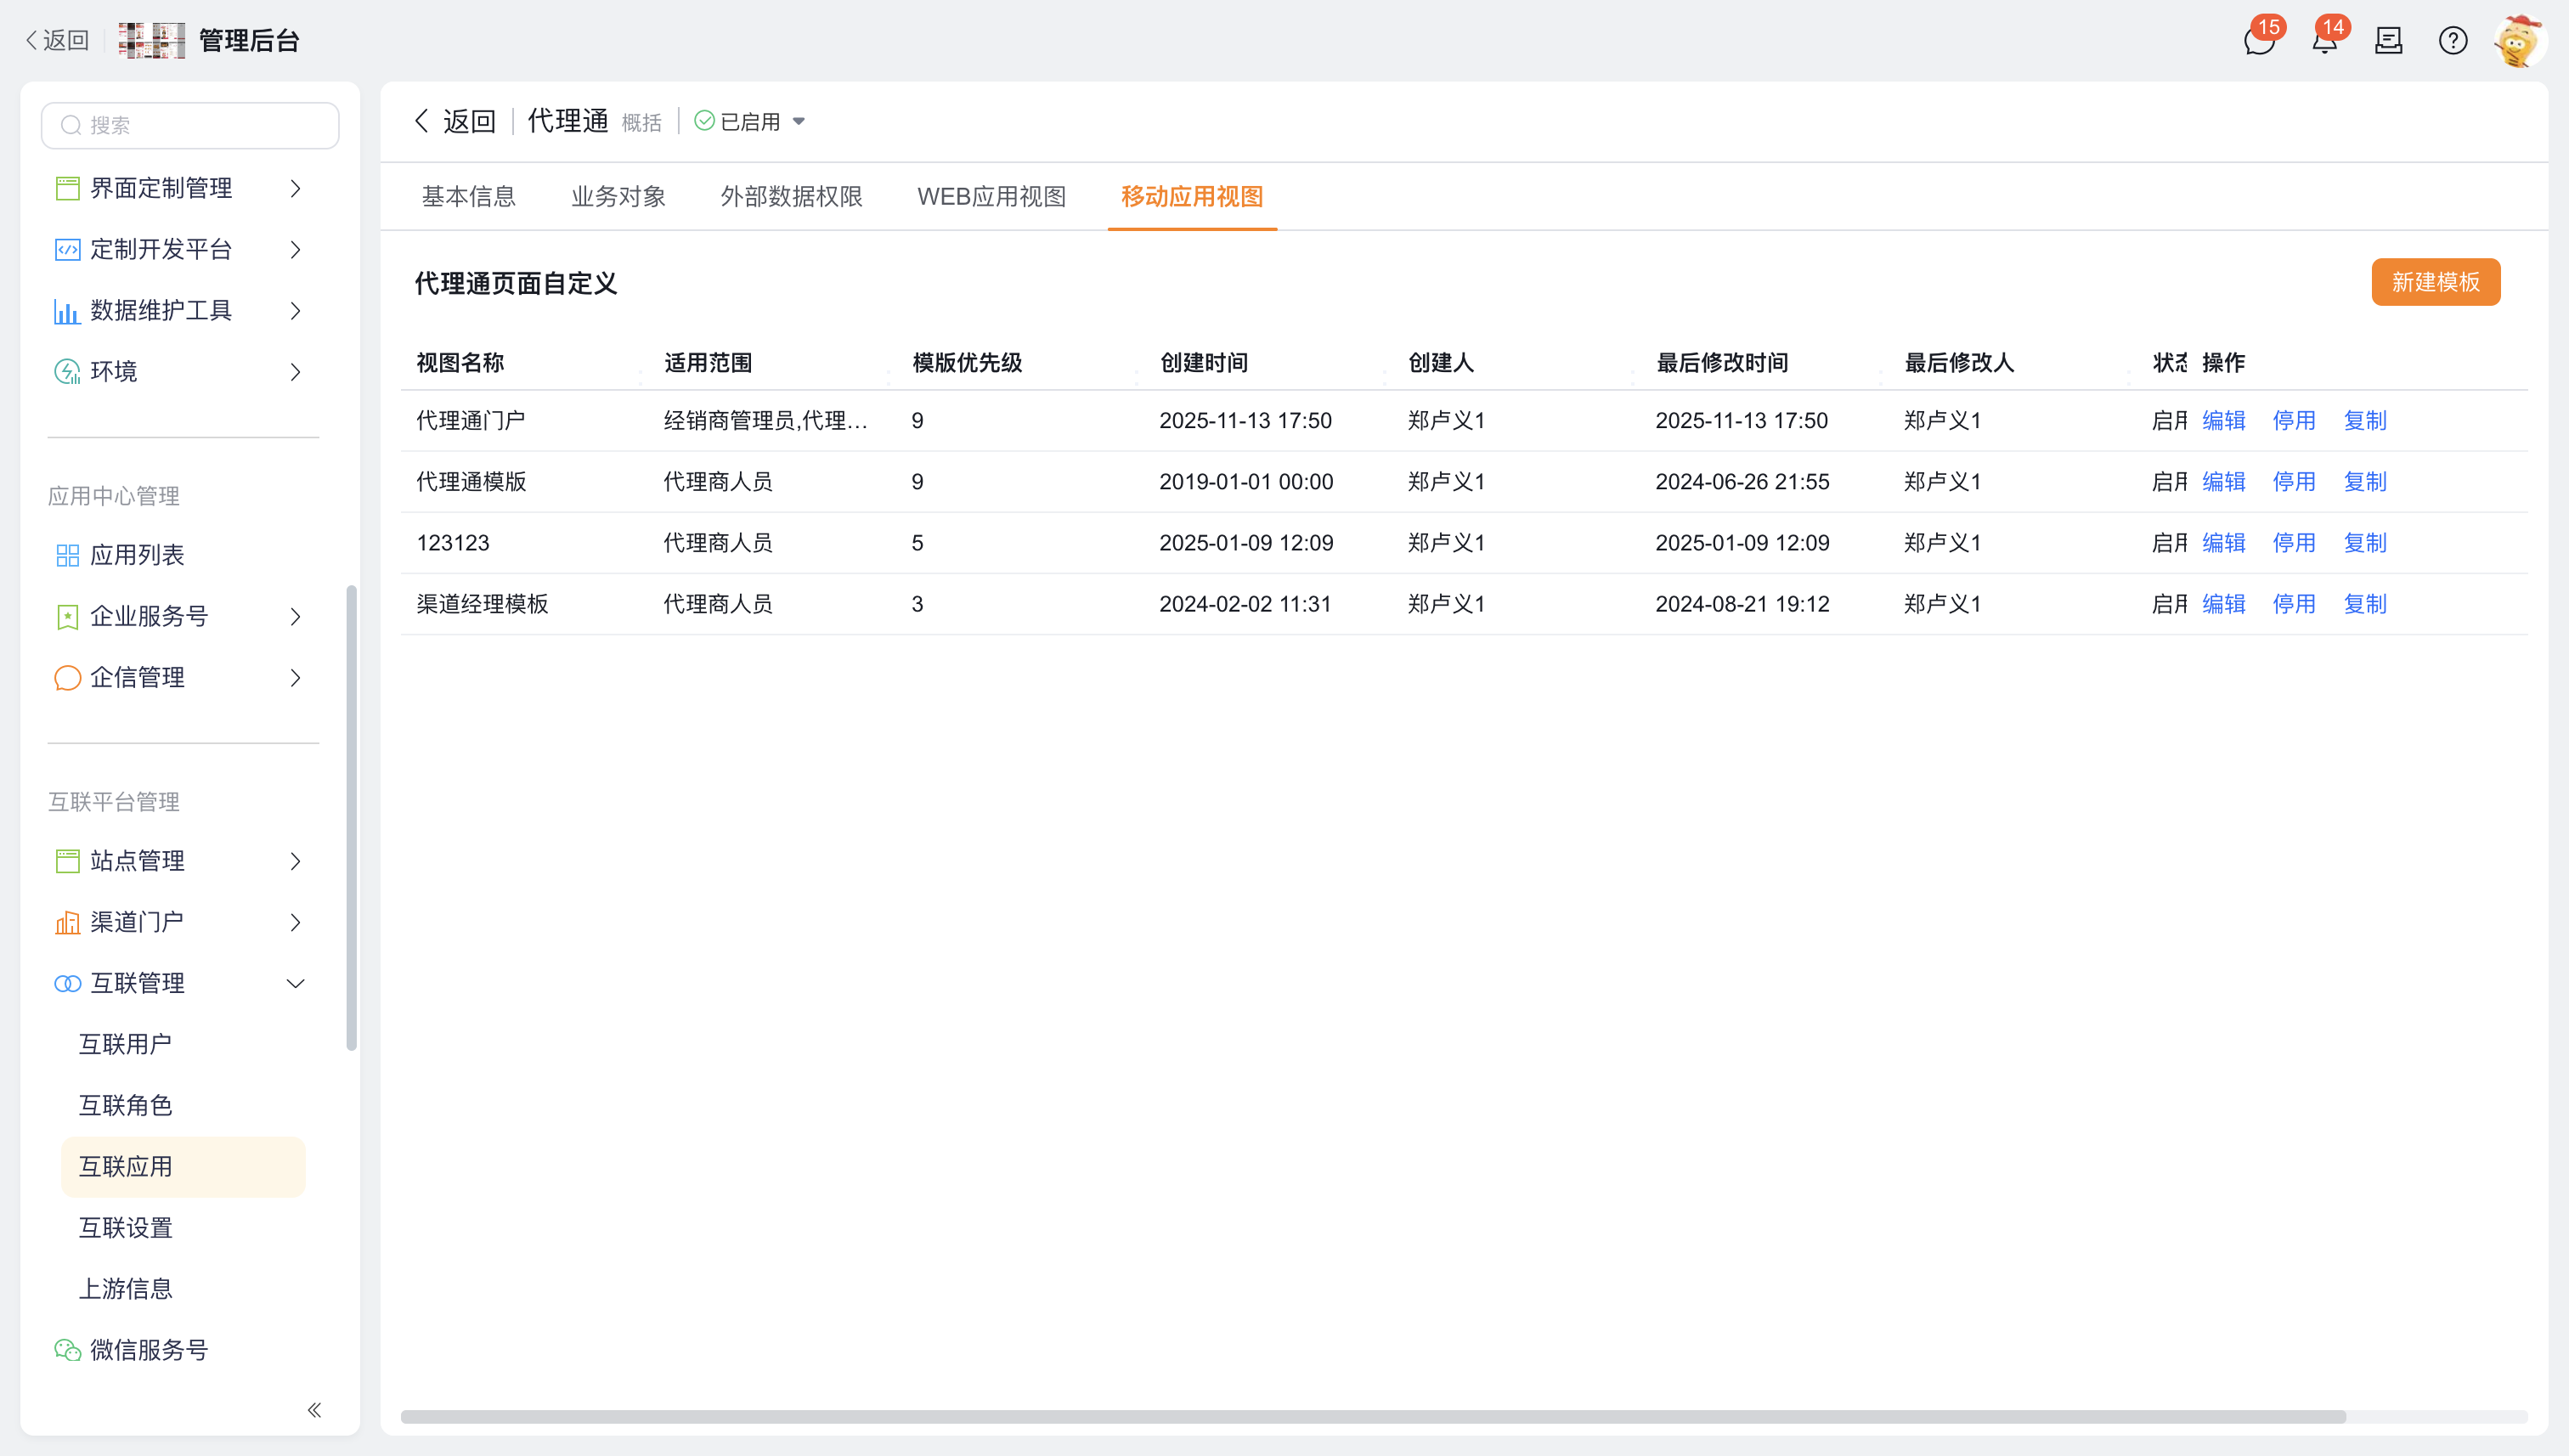Image resolution: width=2569 pixels, height=1456 pixels.
Task: Open the 已启用 status dropdown
Action: [750, 121]
